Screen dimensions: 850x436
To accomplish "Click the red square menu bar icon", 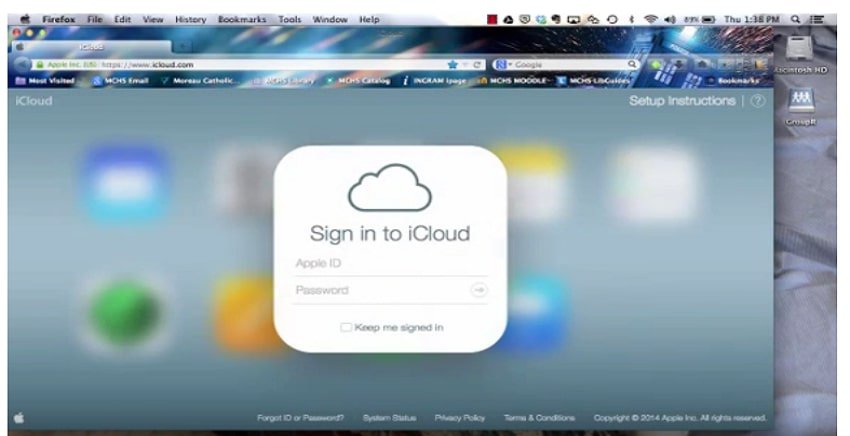I will [x=492, y=20].
